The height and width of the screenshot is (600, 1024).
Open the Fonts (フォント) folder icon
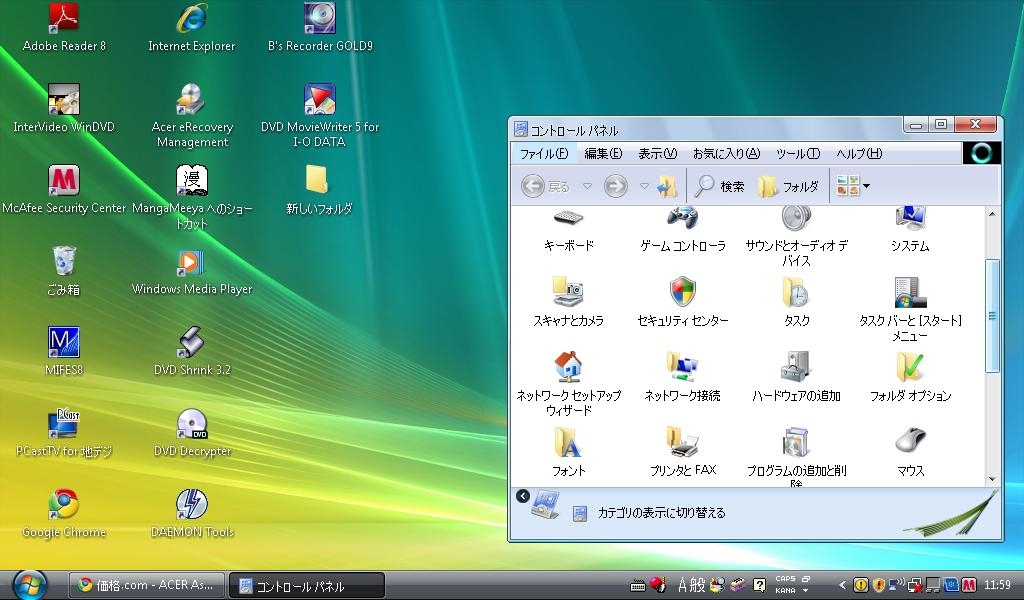pyautogui.click(x=568, y=443)
